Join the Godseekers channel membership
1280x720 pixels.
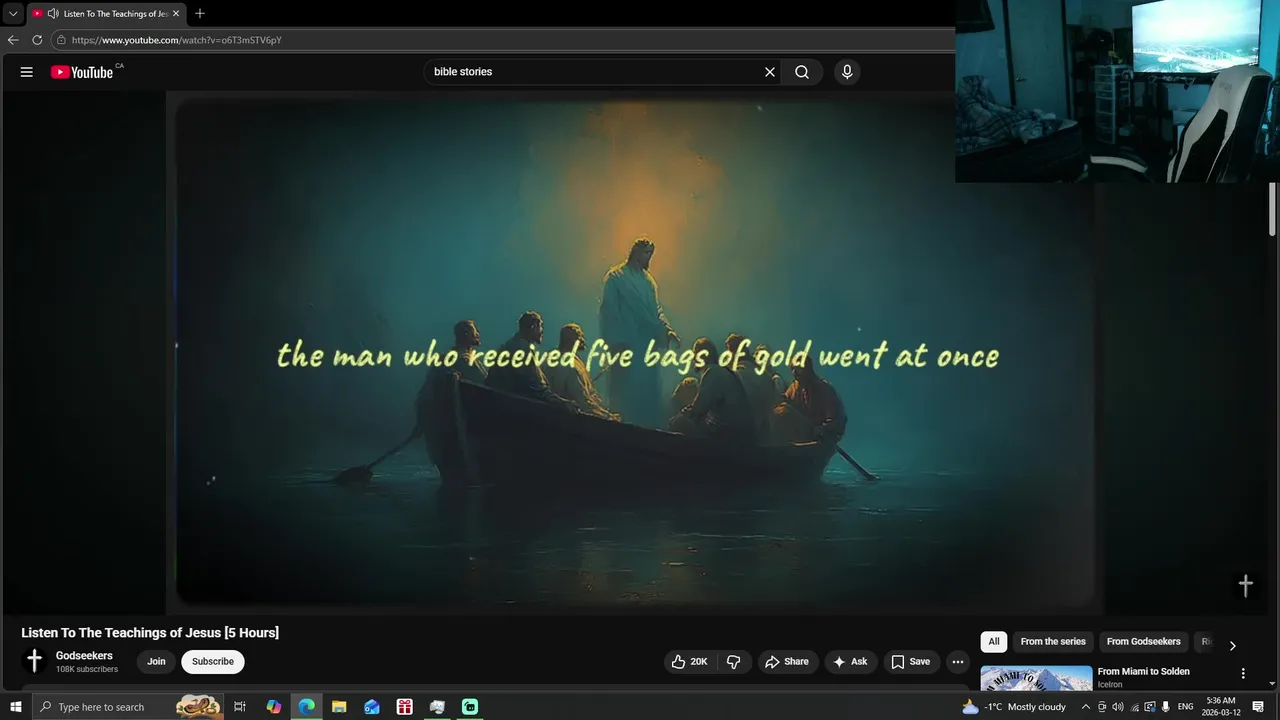[156, 662]
